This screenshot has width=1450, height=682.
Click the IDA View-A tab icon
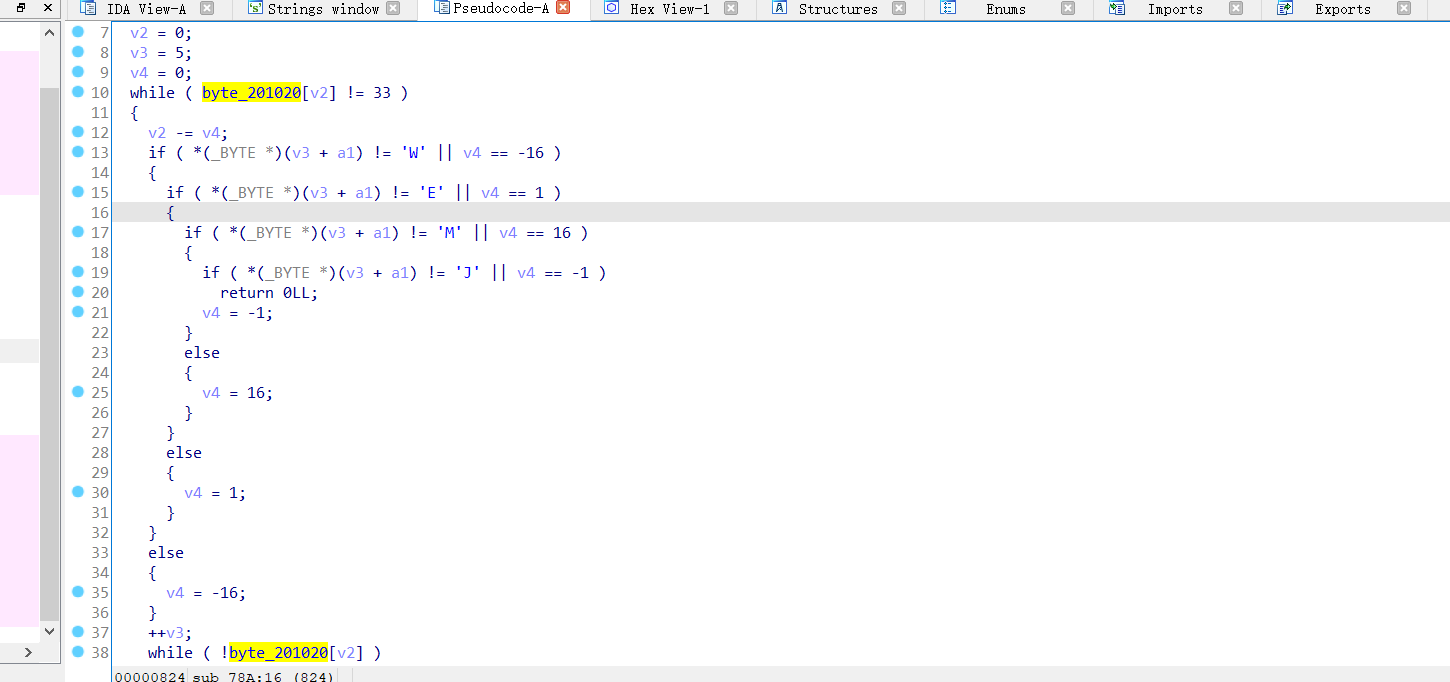[88, 9]
